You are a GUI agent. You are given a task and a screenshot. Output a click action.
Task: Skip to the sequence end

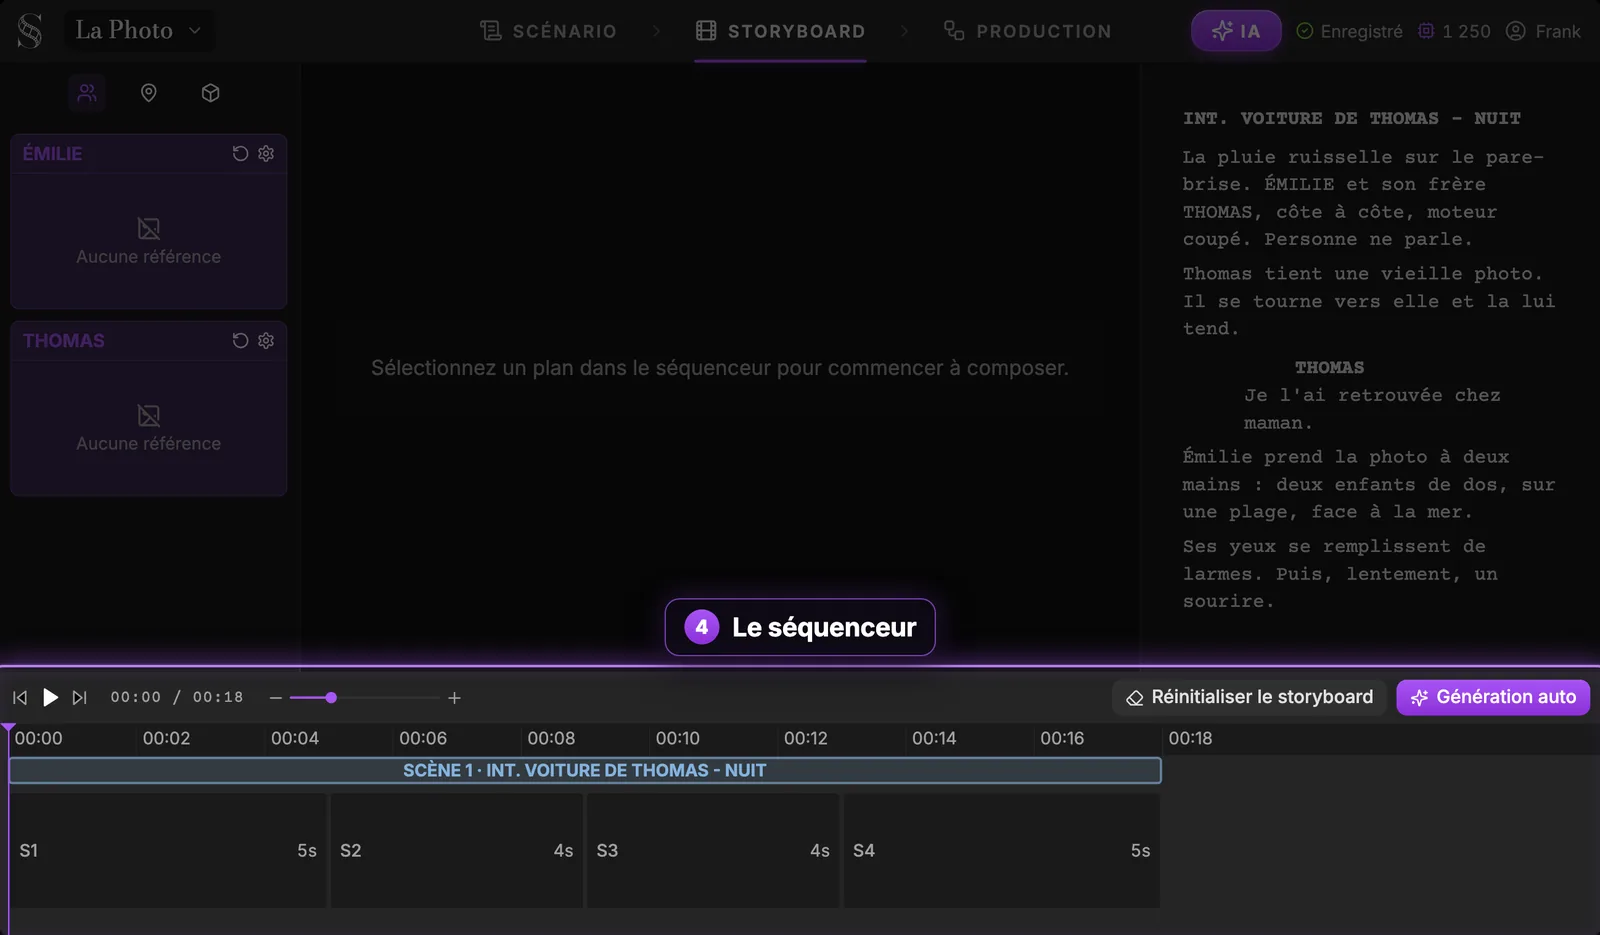click(x=80, y=698)
